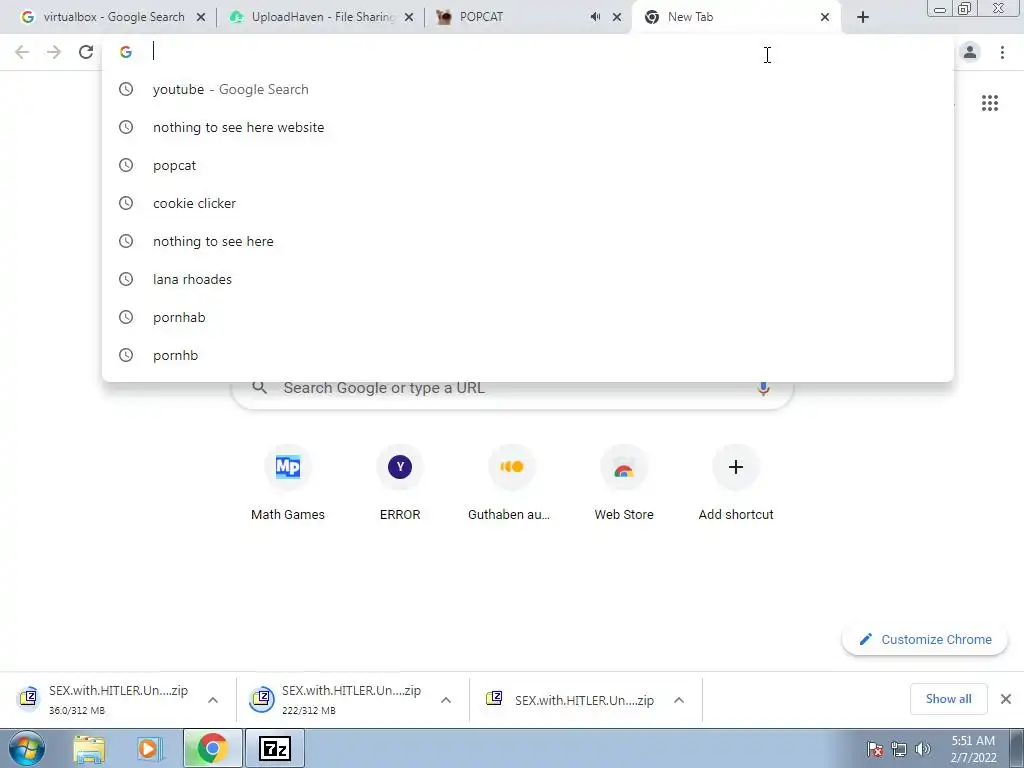Click the browser back arrow
The width and height of the screenshot is (1024, 768).
tap(22, 52)
